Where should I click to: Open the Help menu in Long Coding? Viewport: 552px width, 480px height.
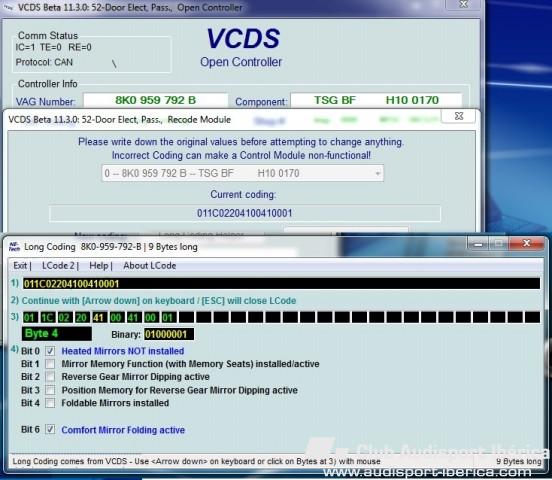pyautogui.click(x=100, y=266)
